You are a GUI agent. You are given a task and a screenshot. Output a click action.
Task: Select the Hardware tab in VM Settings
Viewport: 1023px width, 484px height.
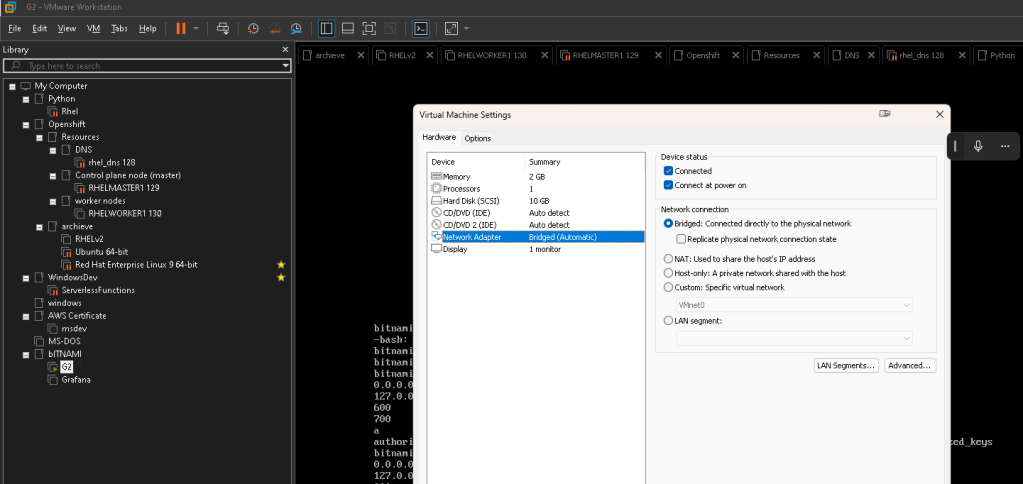point(439,137)
